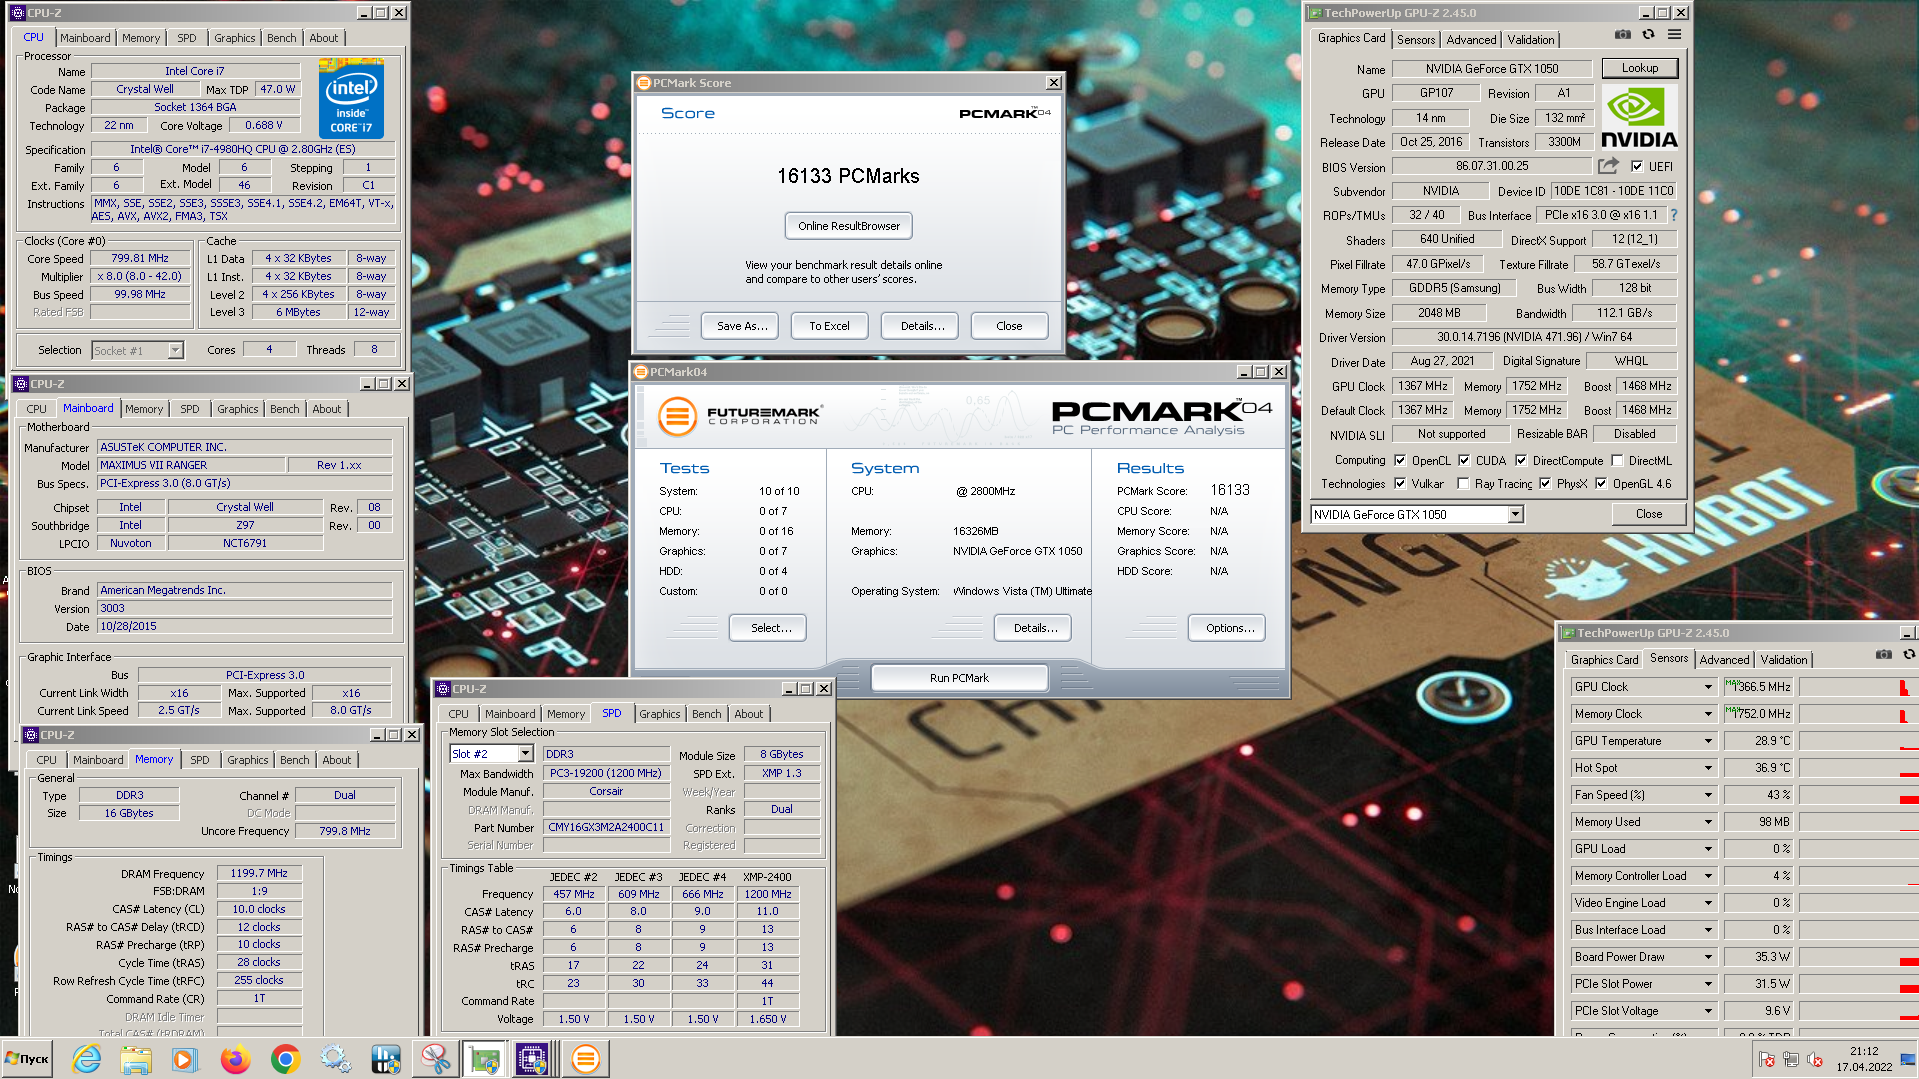1919x1079 pixels.
Task: Expand the Hot Spot sensor dropdown
Action: tap(1708, 768)
